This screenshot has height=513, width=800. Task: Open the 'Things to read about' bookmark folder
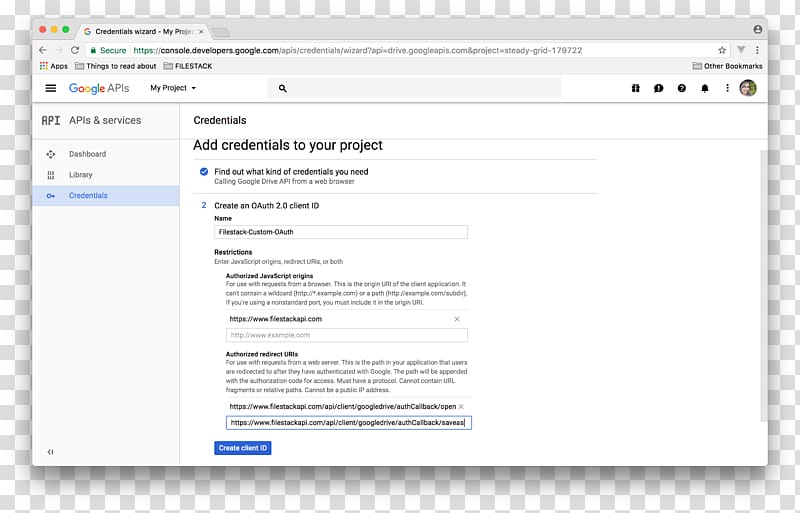tap(115, 66)
